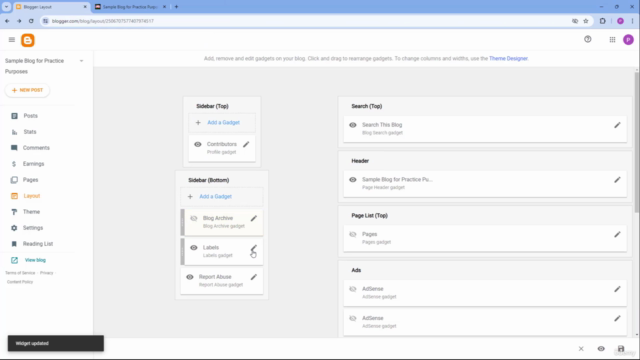Edit the Pages gadget pencil
Screen dimensions: 640x360
pos(617,235)
